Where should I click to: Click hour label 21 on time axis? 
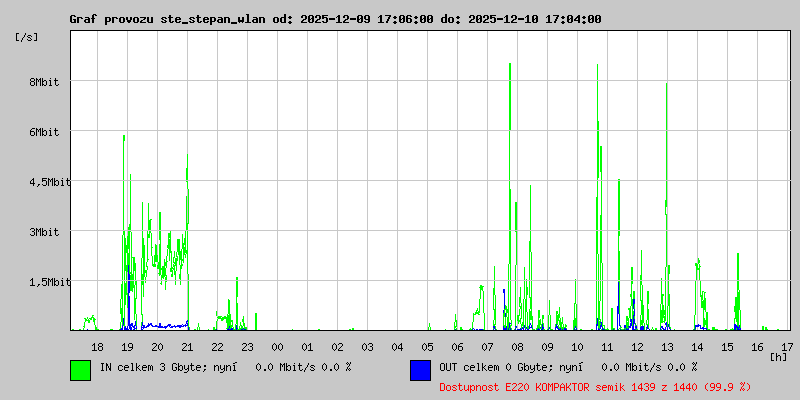[x=187, y=347]
